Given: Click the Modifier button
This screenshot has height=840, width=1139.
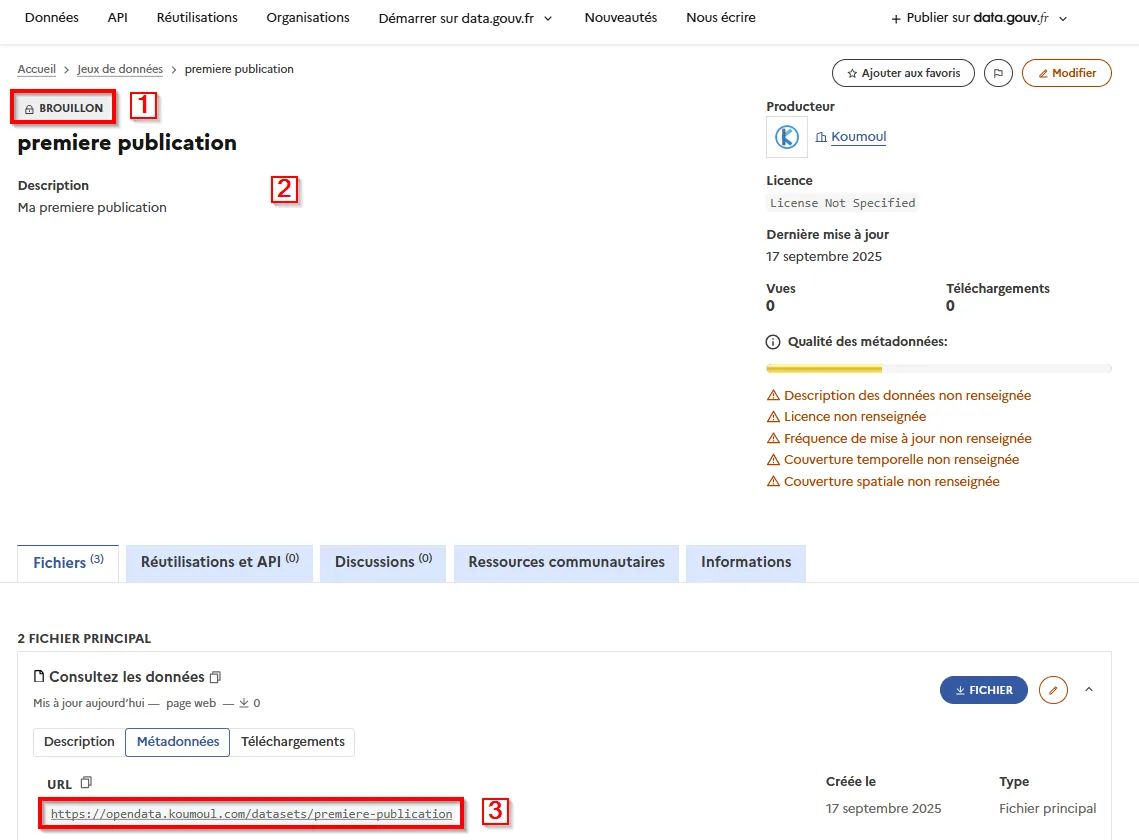Looking at the screenshot, I should tap(1066, 73).
